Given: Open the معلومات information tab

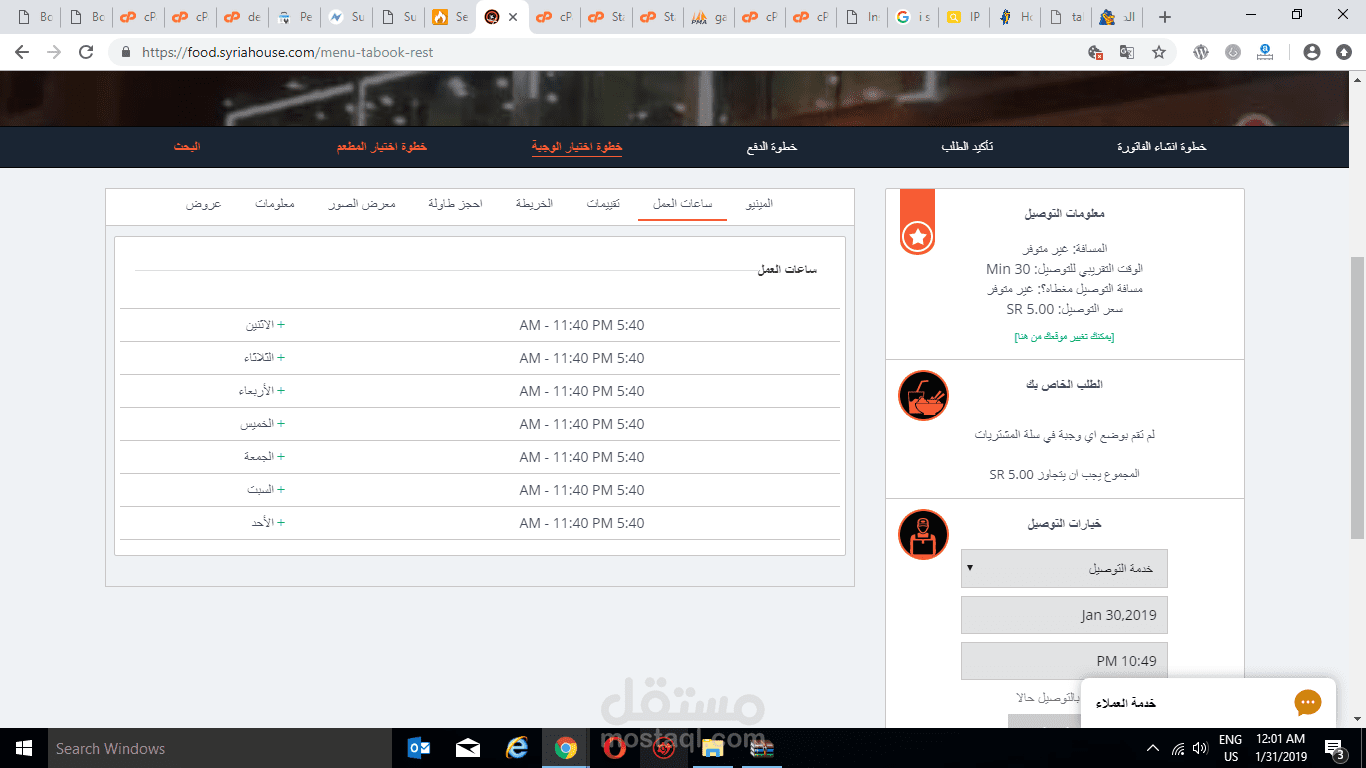Looking at the screenshot, I should click(x=274, y=203).
